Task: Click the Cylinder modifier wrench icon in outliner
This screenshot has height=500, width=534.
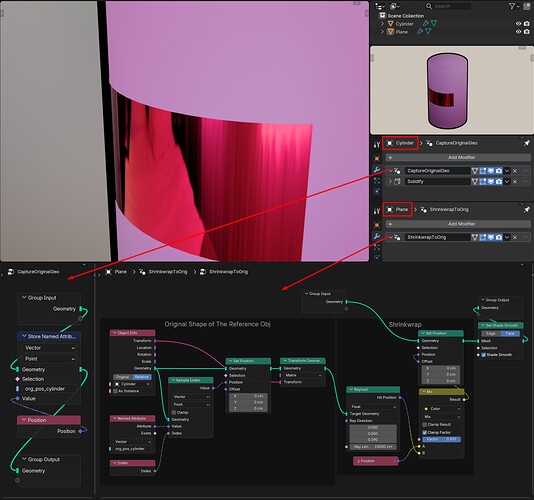Action: pos(426,24)
